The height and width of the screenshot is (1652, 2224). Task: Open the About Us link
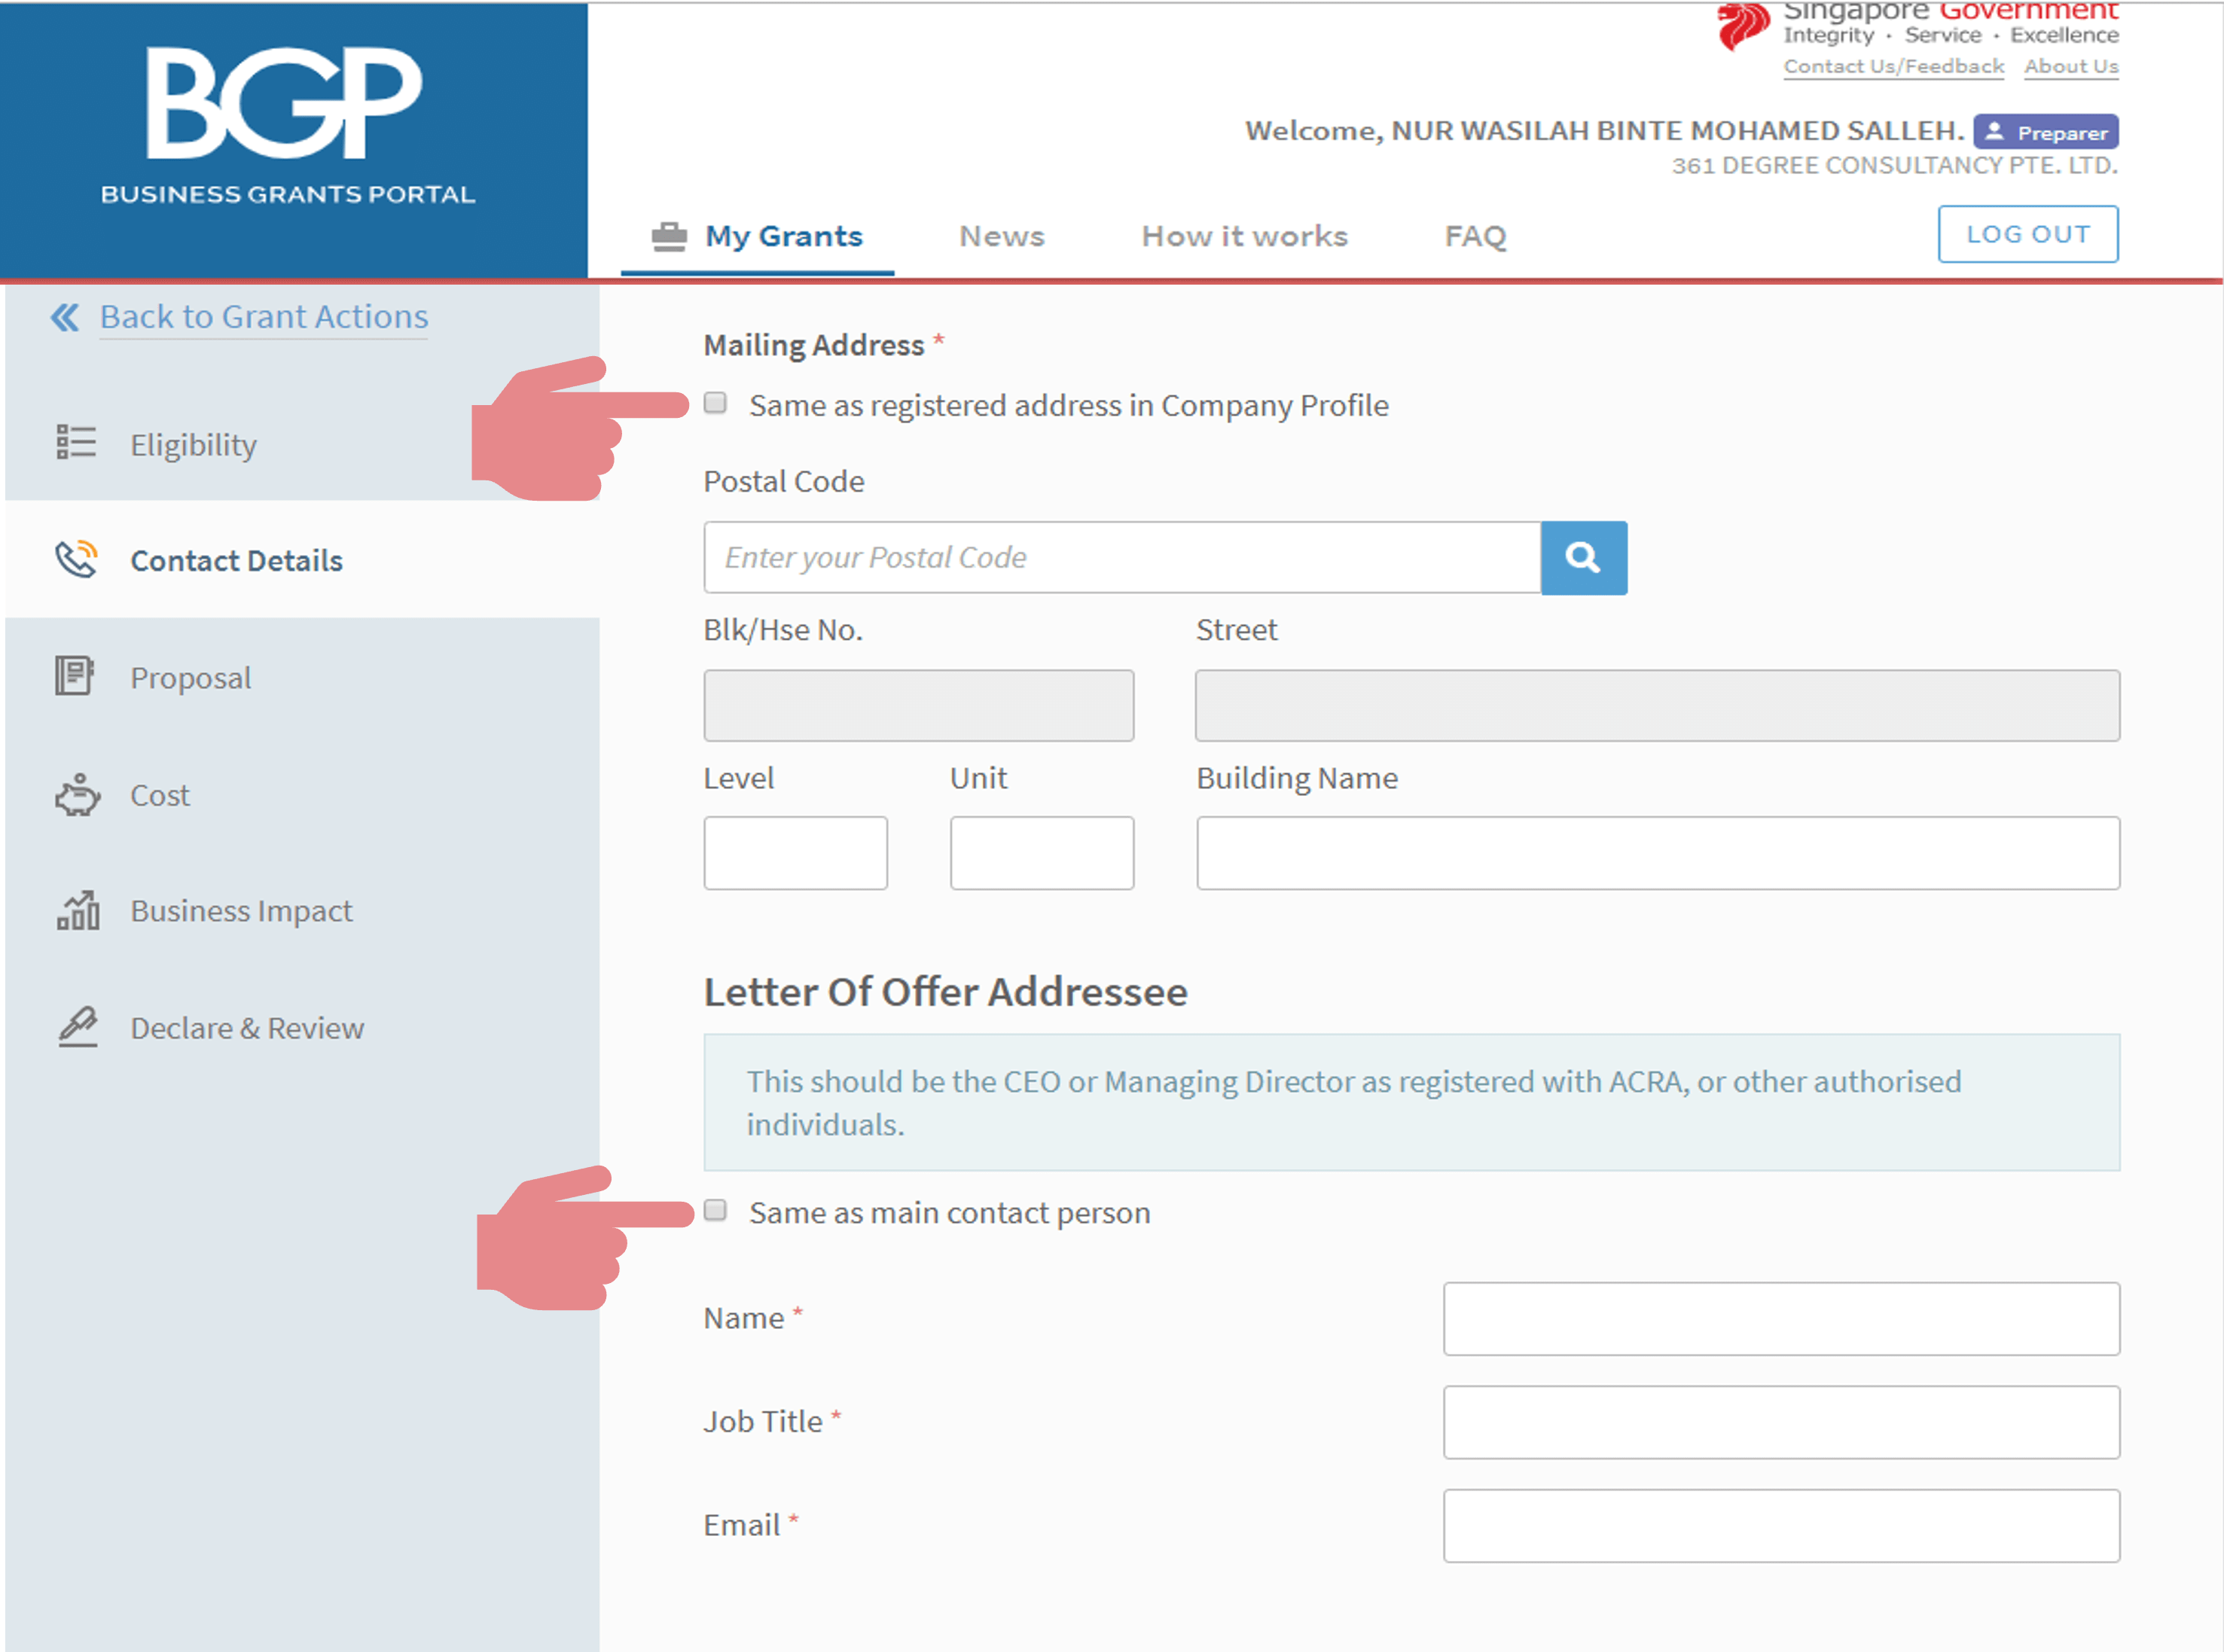2071,66
